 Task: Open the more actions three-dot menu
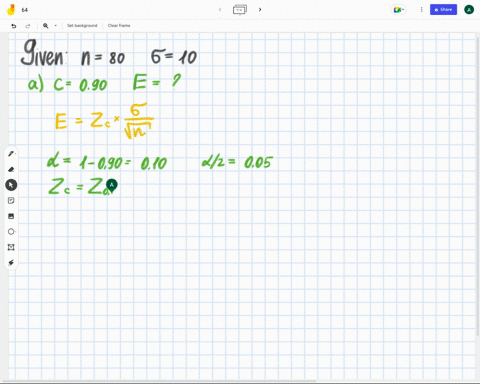coord(421,10)
